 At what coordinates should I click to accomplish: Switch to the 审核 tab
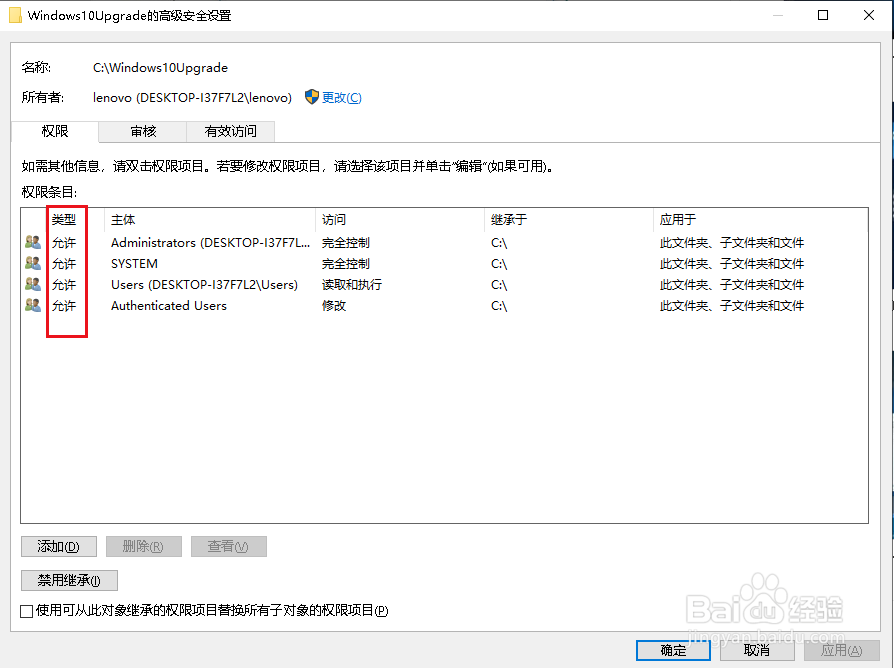(141, 131)
